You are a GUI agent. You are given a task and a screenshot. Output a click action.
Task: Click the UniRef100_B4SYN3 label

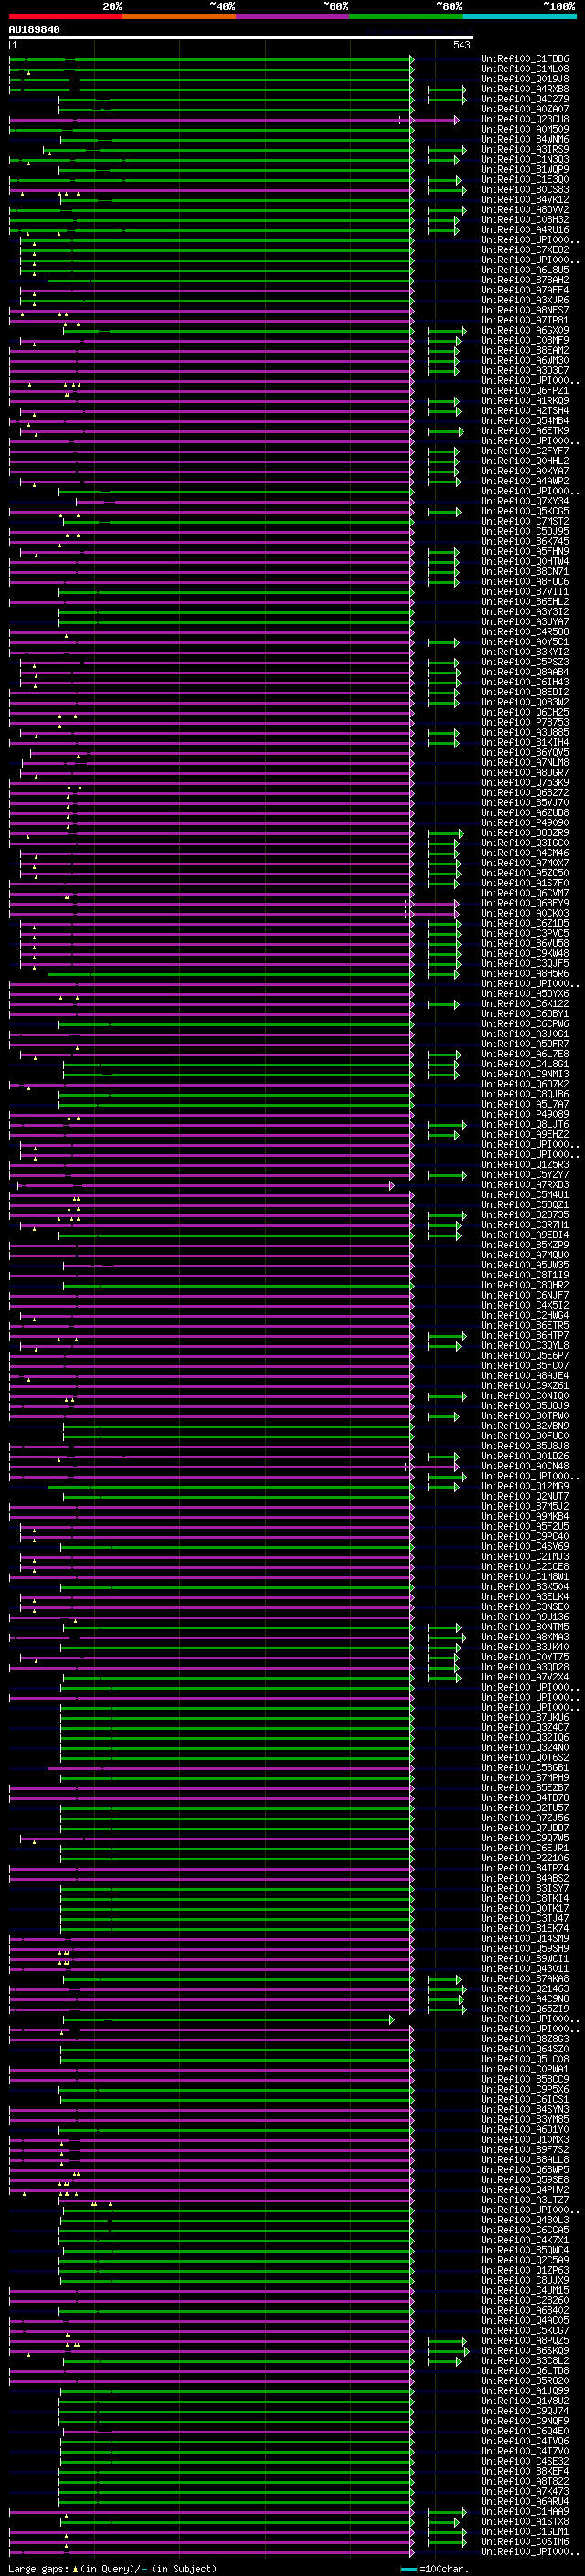(x=525, y=2109)
